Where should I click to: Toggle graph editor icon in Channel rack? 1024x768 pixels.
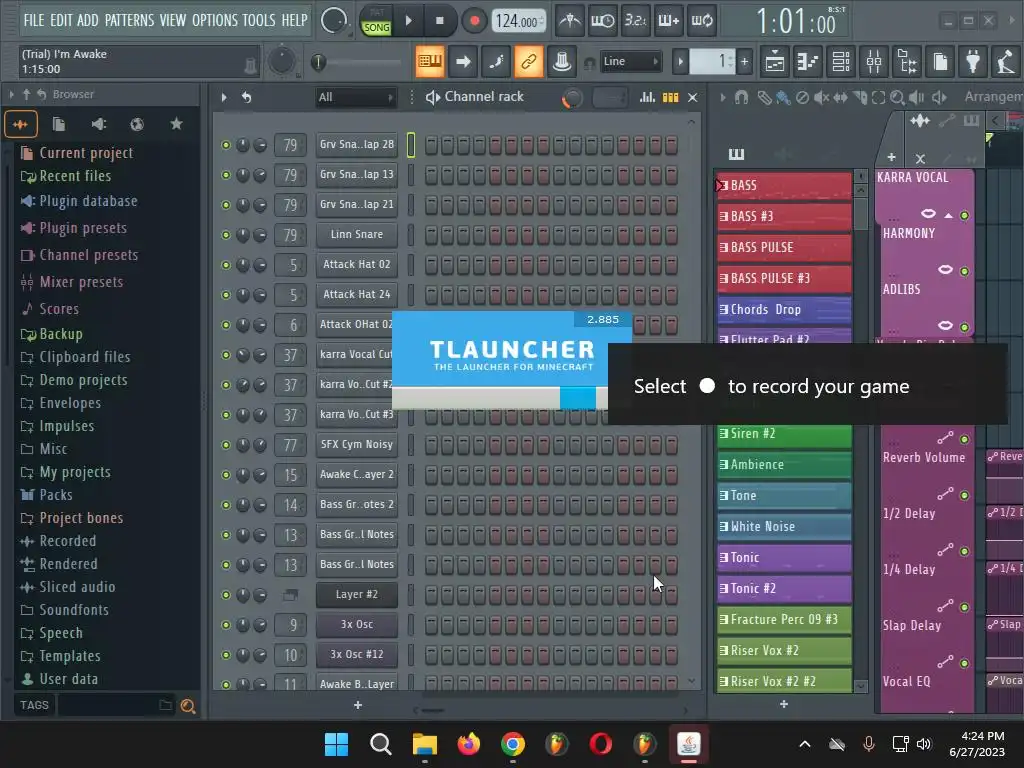point(647,97)
